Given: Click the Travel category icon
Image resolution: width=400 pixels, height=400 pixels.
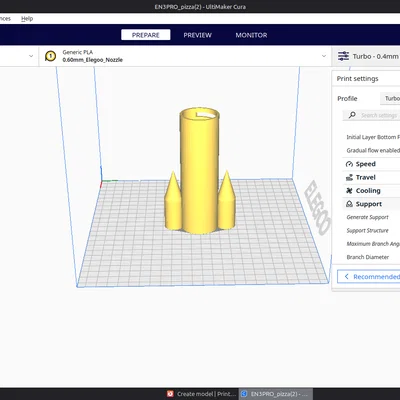Looking at the screenshot, I should coord(349,177).
